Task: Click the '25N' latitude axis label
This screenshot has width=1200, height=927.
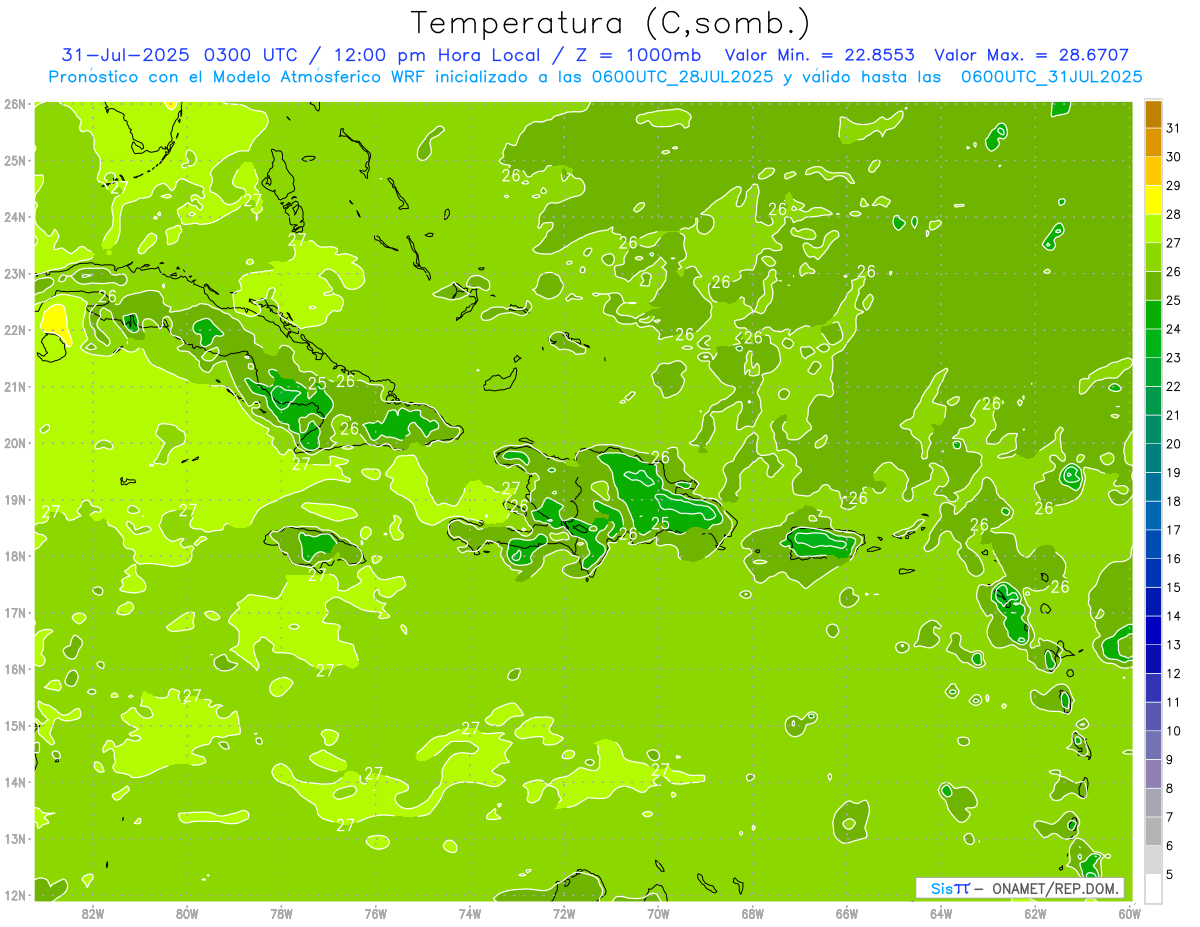Action: [14, 160]
